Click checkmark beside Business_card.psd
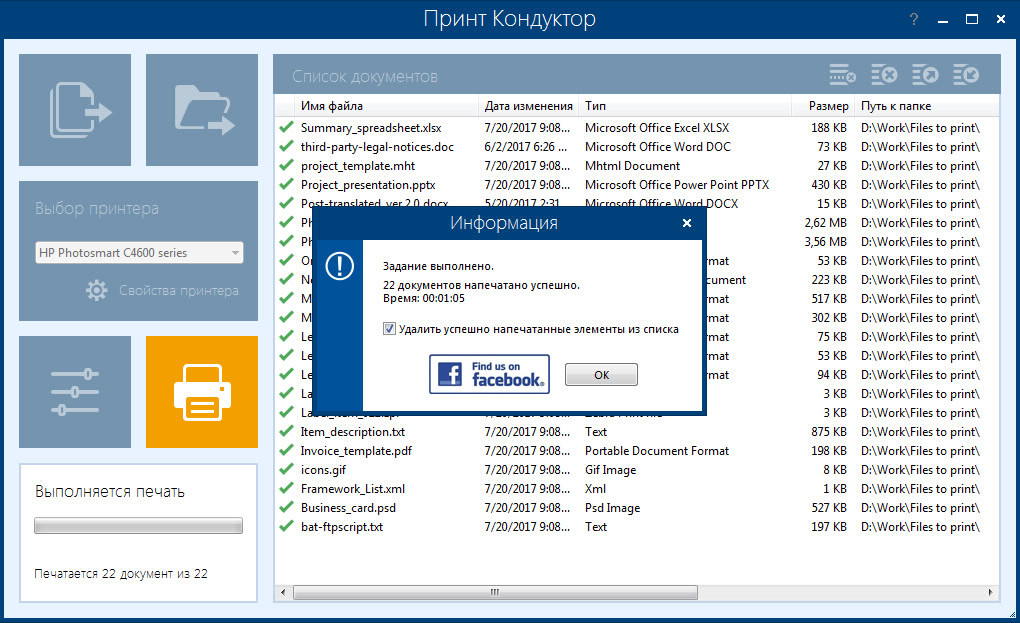 click(286, 507)
